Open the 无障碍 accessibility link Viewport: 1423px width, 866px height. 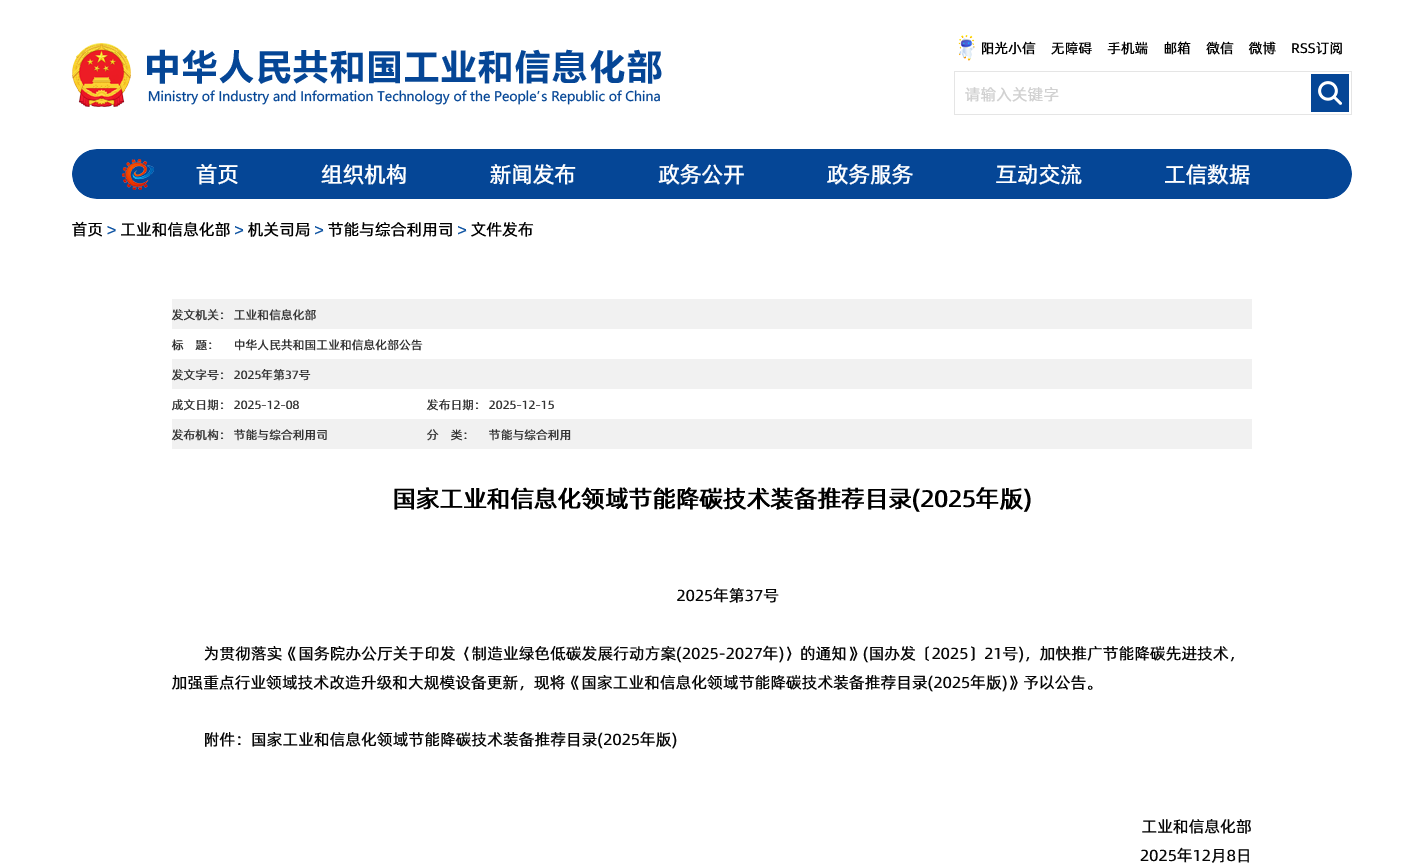tap(1071, 48)
